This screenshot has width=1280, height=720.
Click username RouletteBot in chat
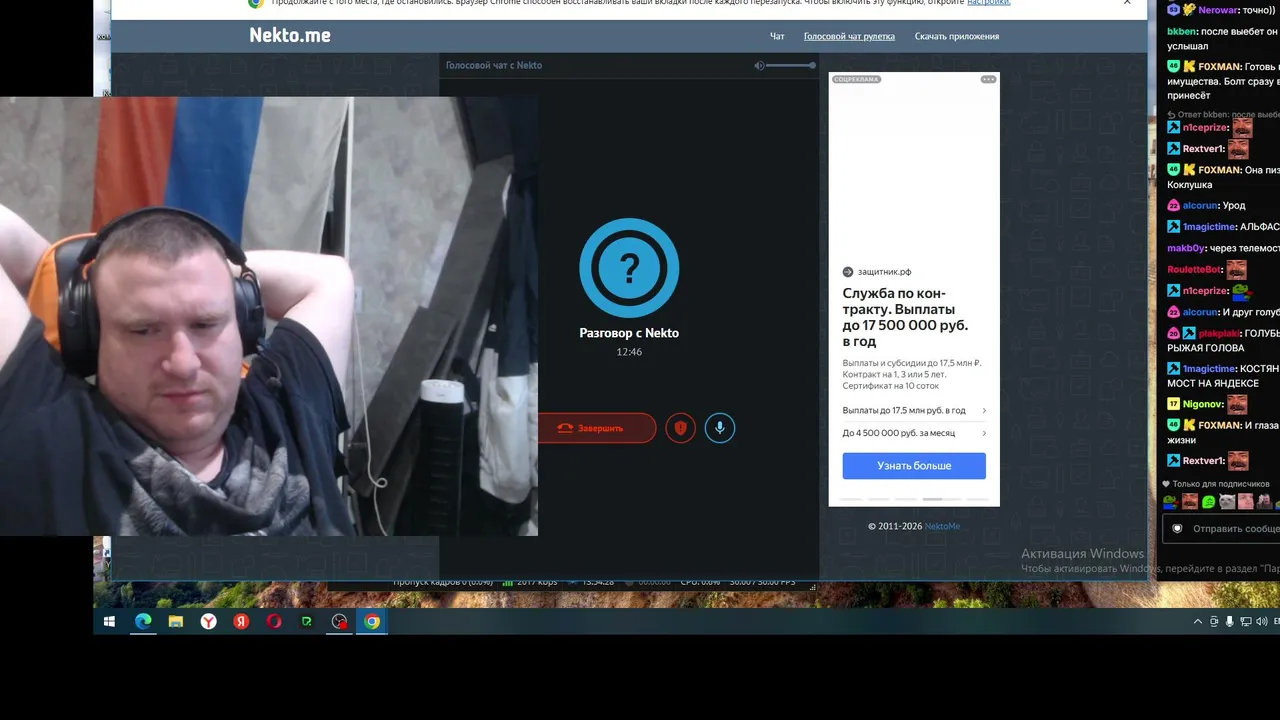[1195, 269]
